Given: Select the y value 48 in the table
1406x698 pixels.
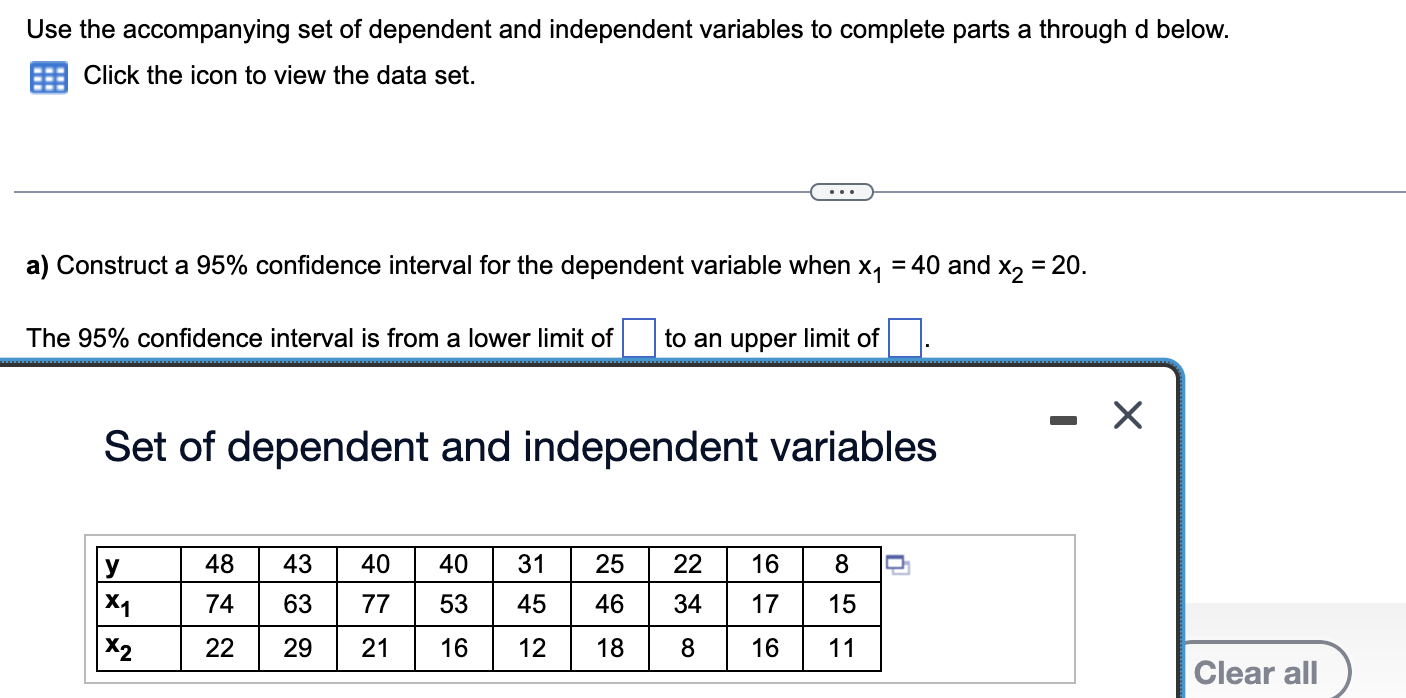Looking at the screenshot, I should pos(219,564).
